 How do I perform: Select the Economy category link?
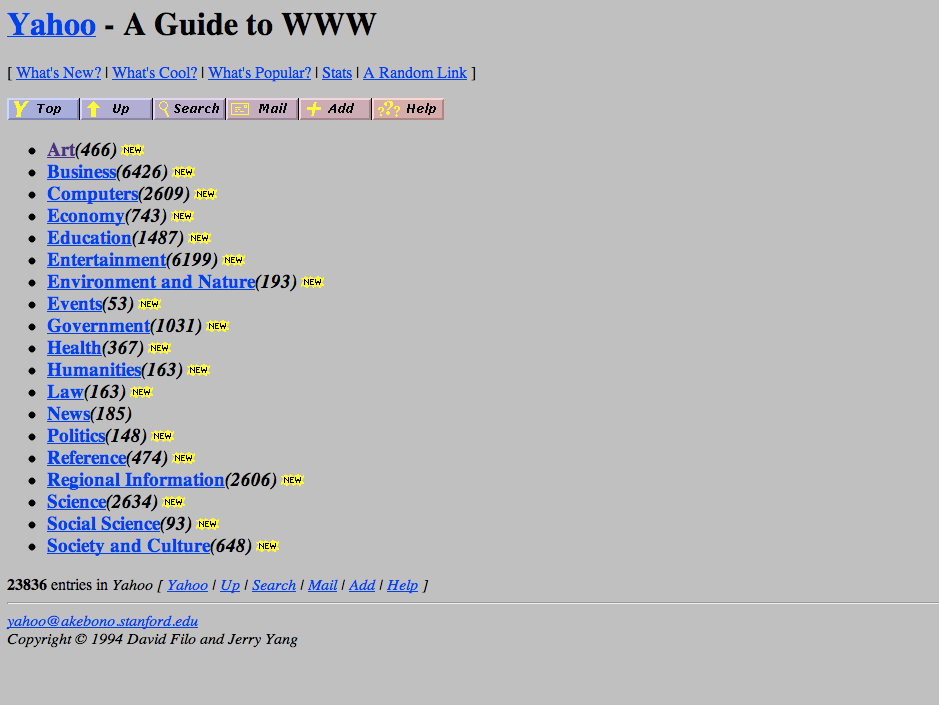click(86, 216)
